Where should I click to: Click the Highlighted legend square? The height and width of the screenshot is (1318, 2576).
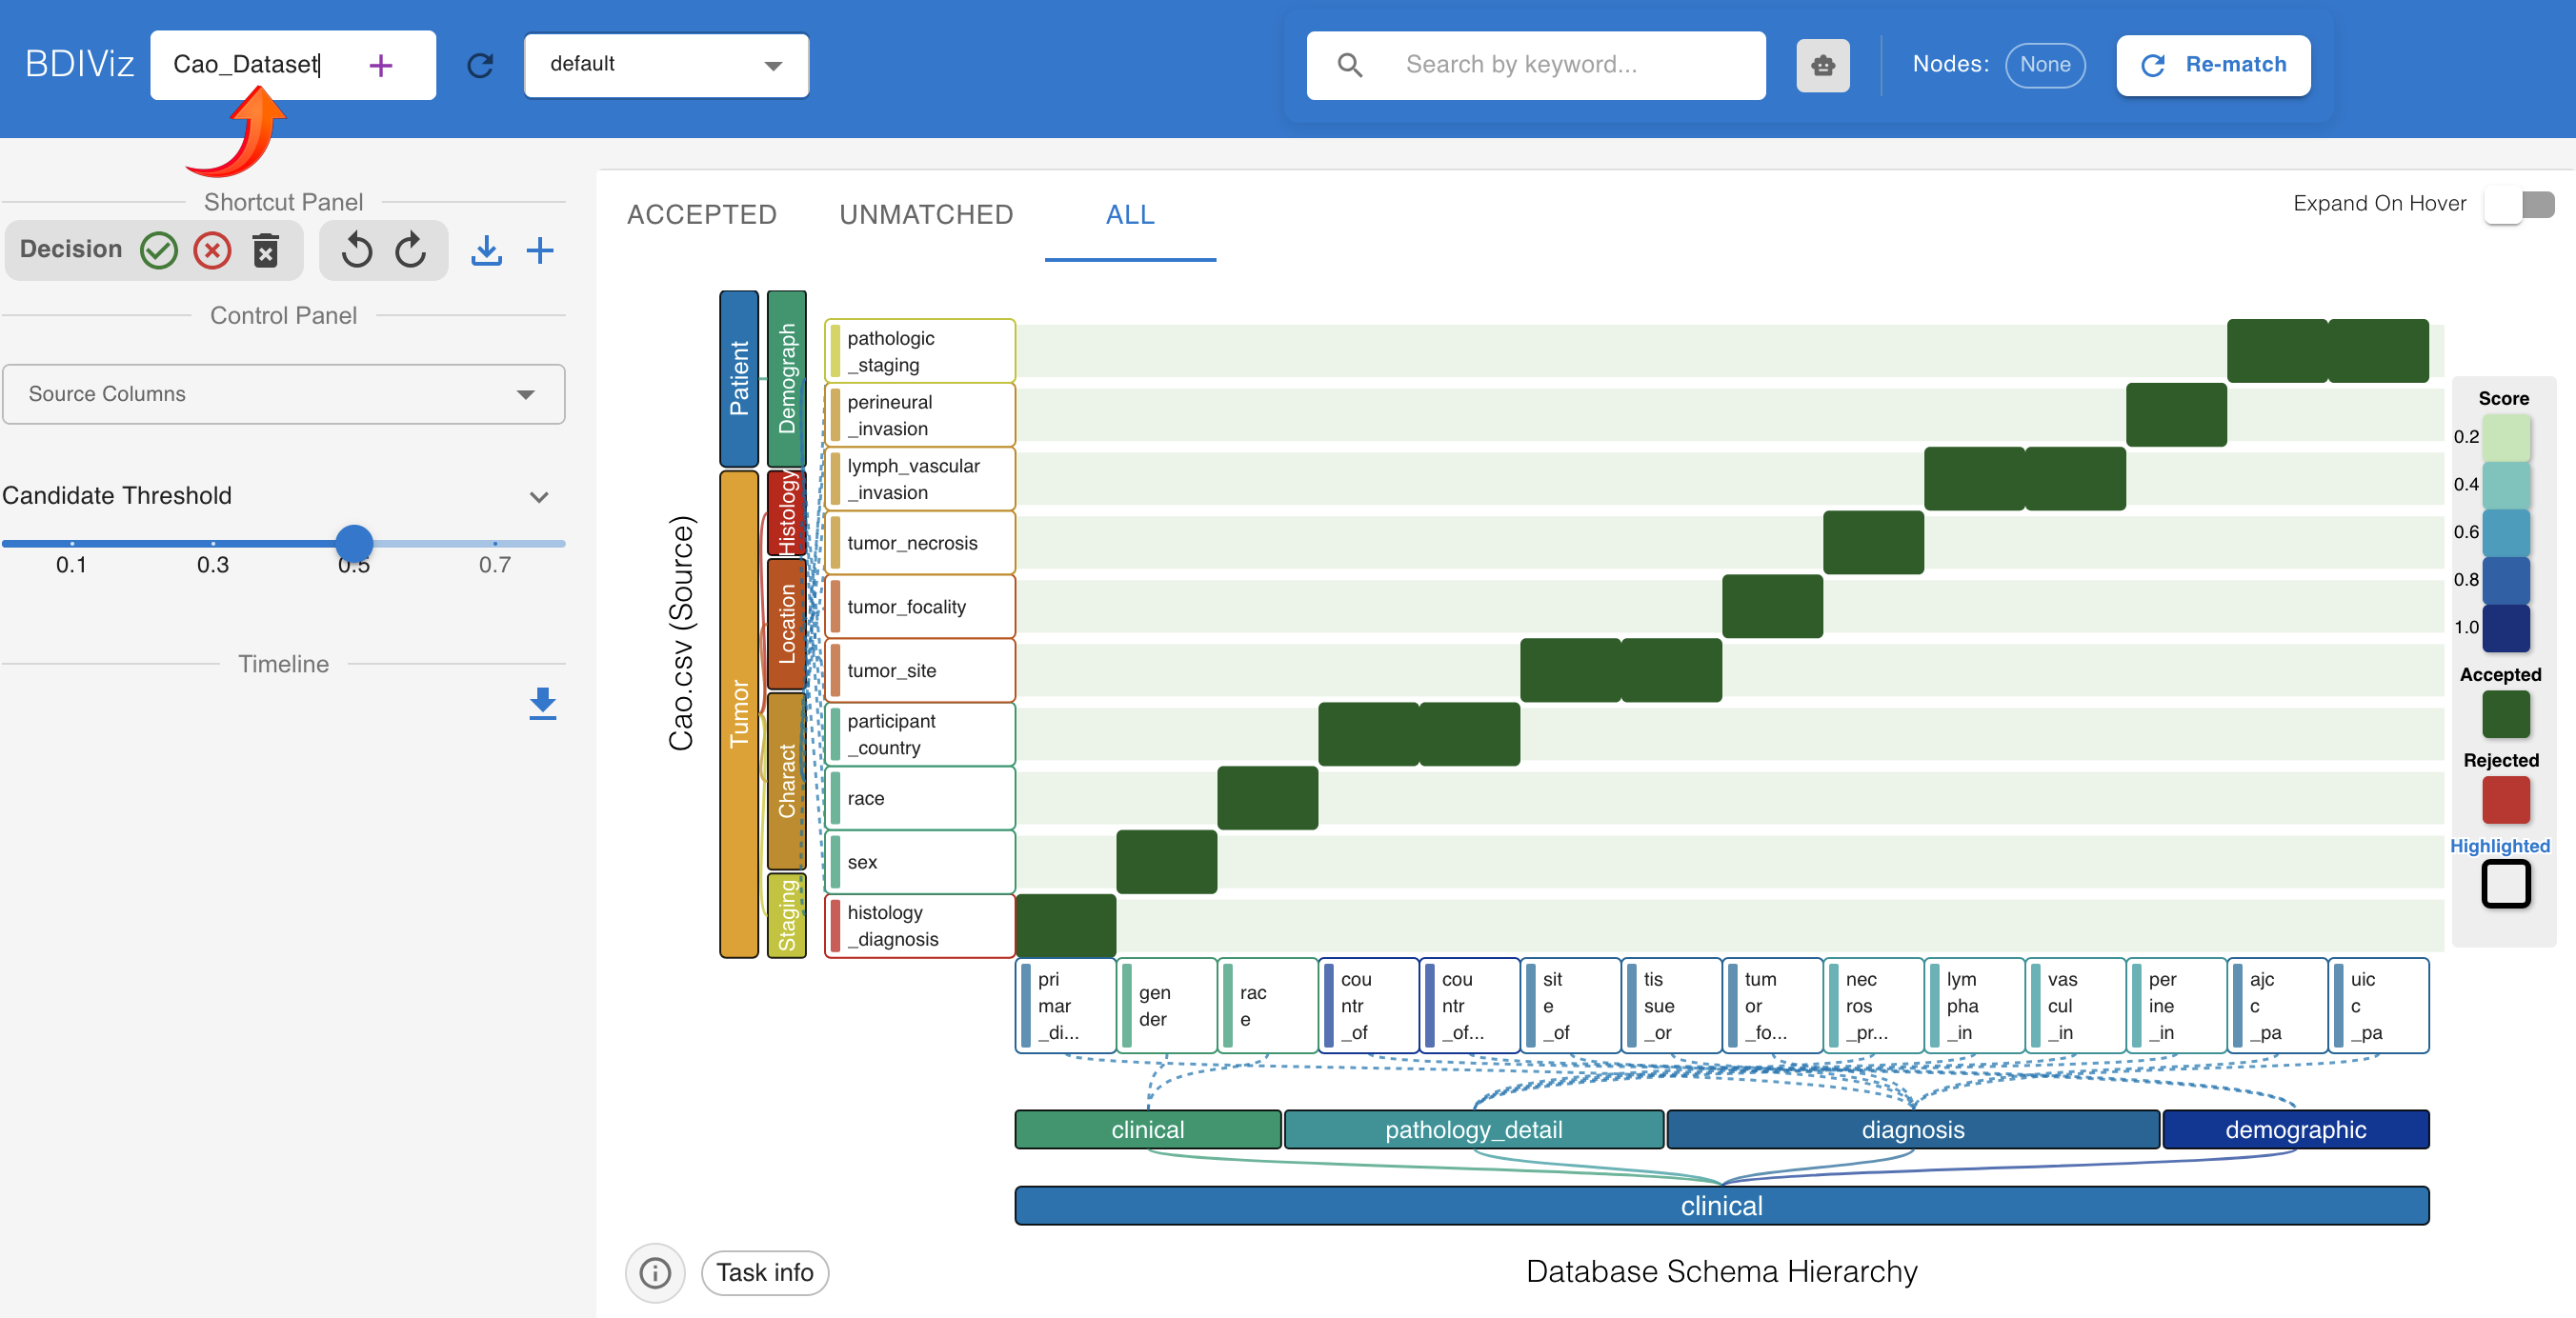tap(2505, 884)
